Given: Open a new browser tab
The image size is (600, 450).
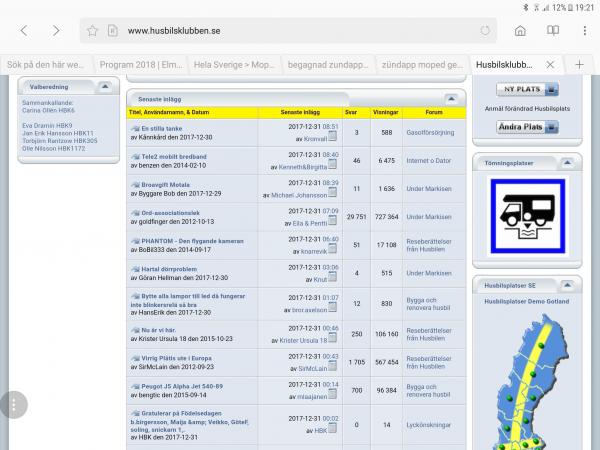Looking at the screenshot, I should coord(580,63).
